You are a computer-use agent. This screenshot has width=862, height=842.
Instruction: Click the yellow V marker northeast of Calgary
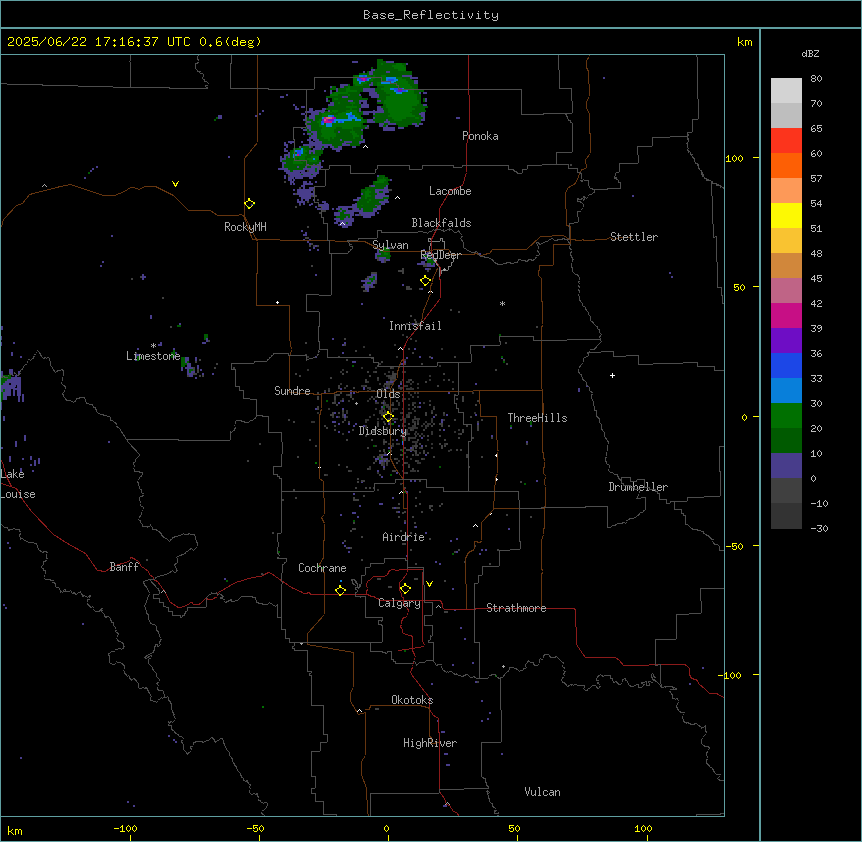pos(429,584)
